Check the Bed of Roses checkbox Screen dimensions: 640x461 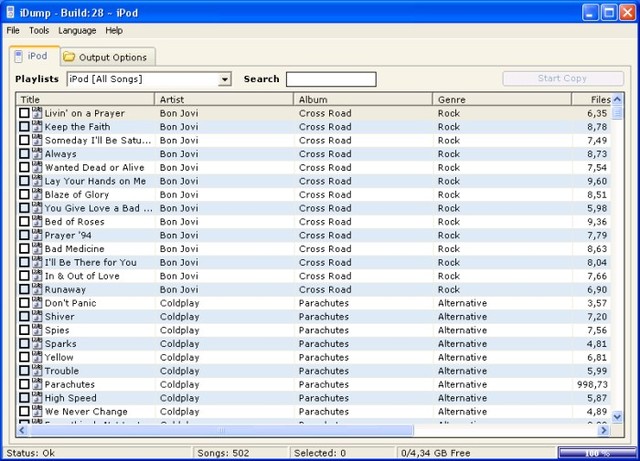coord(24,221)
